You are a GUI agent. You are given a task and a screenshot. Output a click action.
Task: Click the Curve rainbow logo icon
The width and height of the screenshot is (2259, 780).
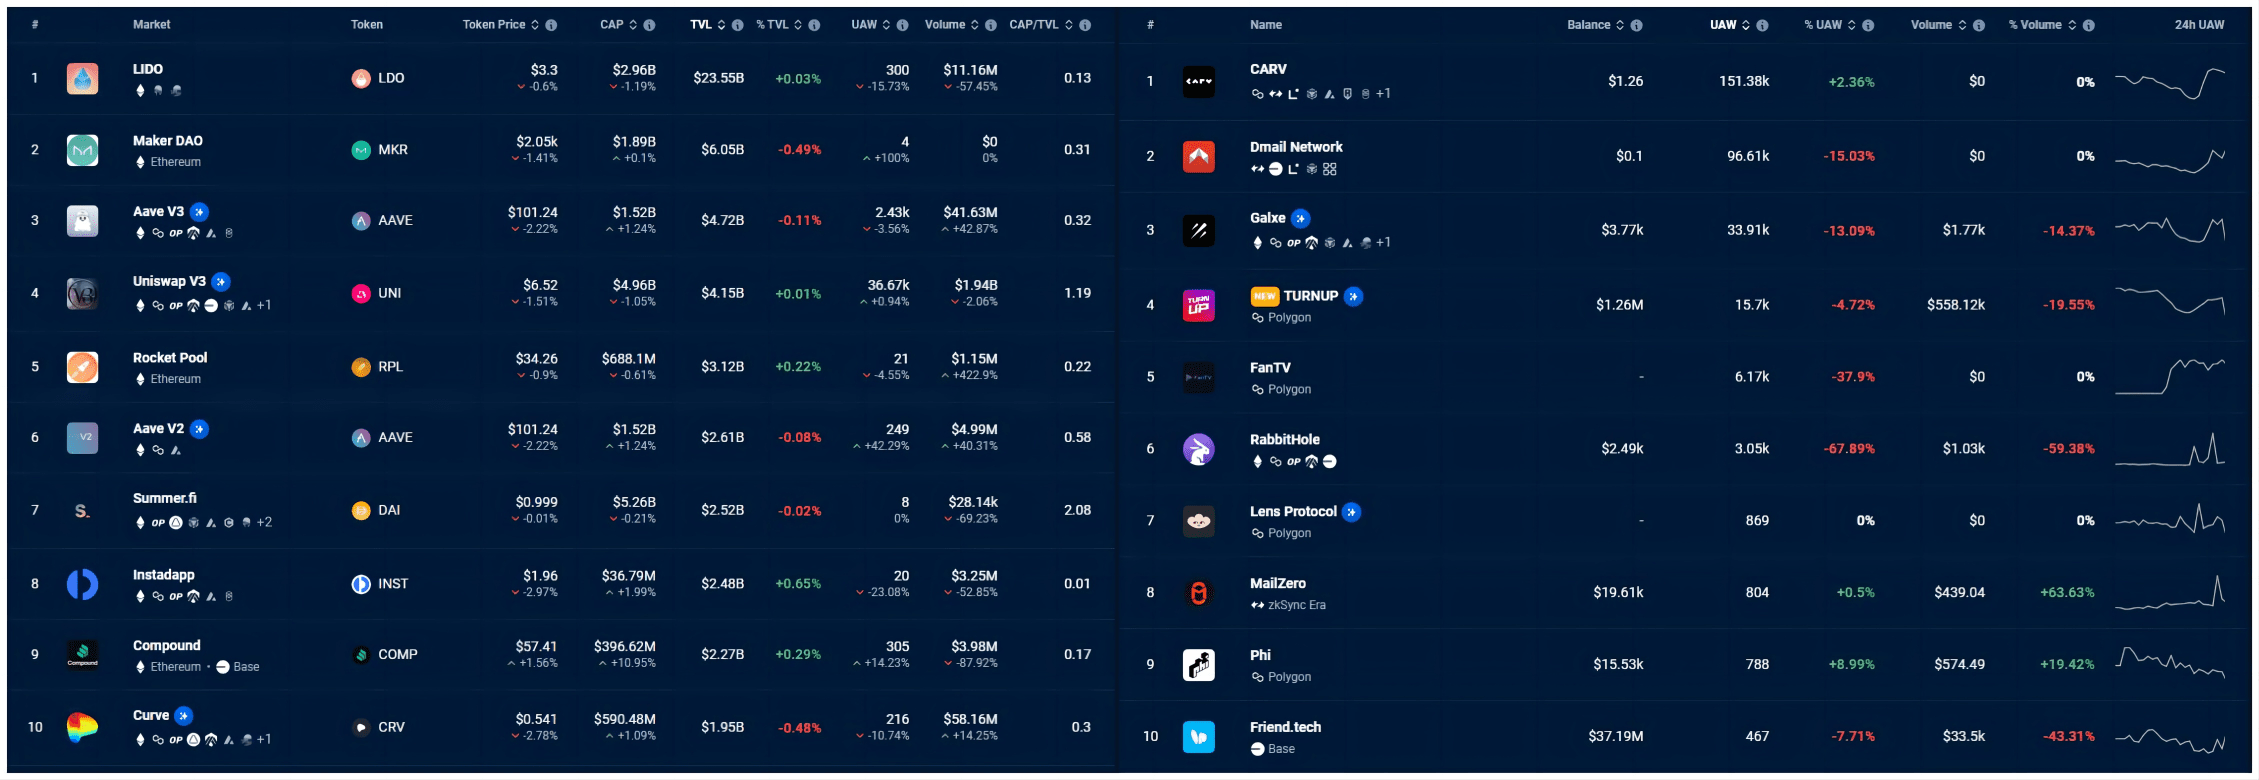tap(82, 727)
